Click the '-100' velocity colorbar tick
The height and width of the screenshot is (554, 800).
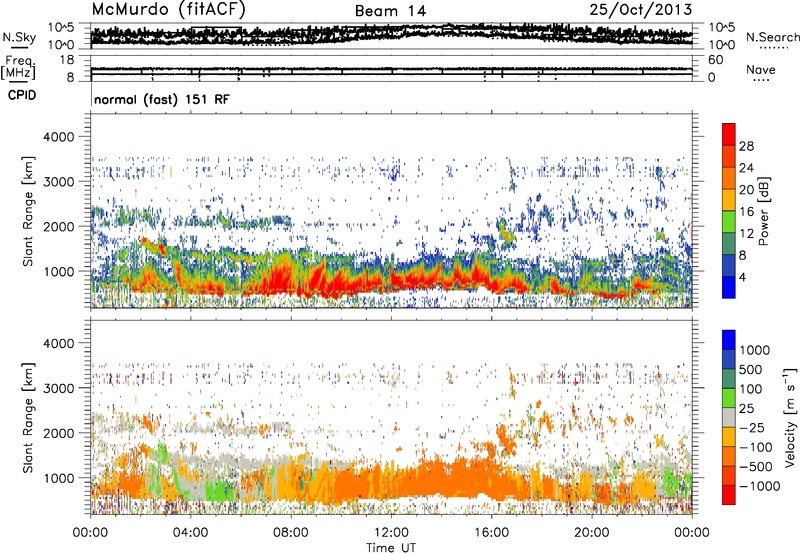(x=755, y=447)
